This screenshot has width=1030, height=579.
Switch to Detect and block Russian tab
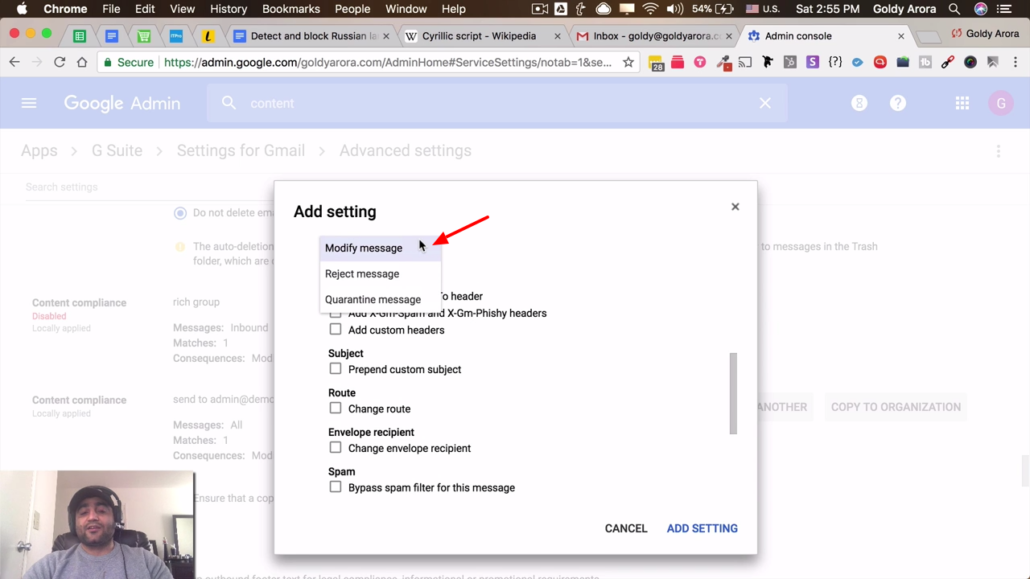[309, 36]
